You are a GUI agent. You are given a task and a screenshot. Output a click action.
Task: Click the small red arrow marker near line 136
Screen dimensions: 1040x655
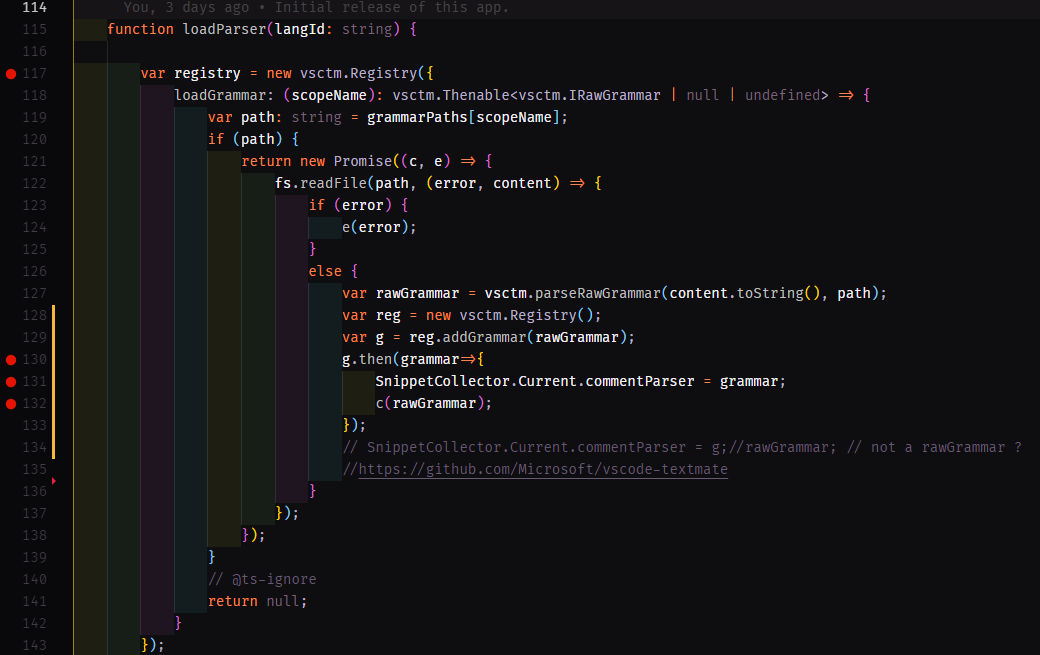click(55, 480)
